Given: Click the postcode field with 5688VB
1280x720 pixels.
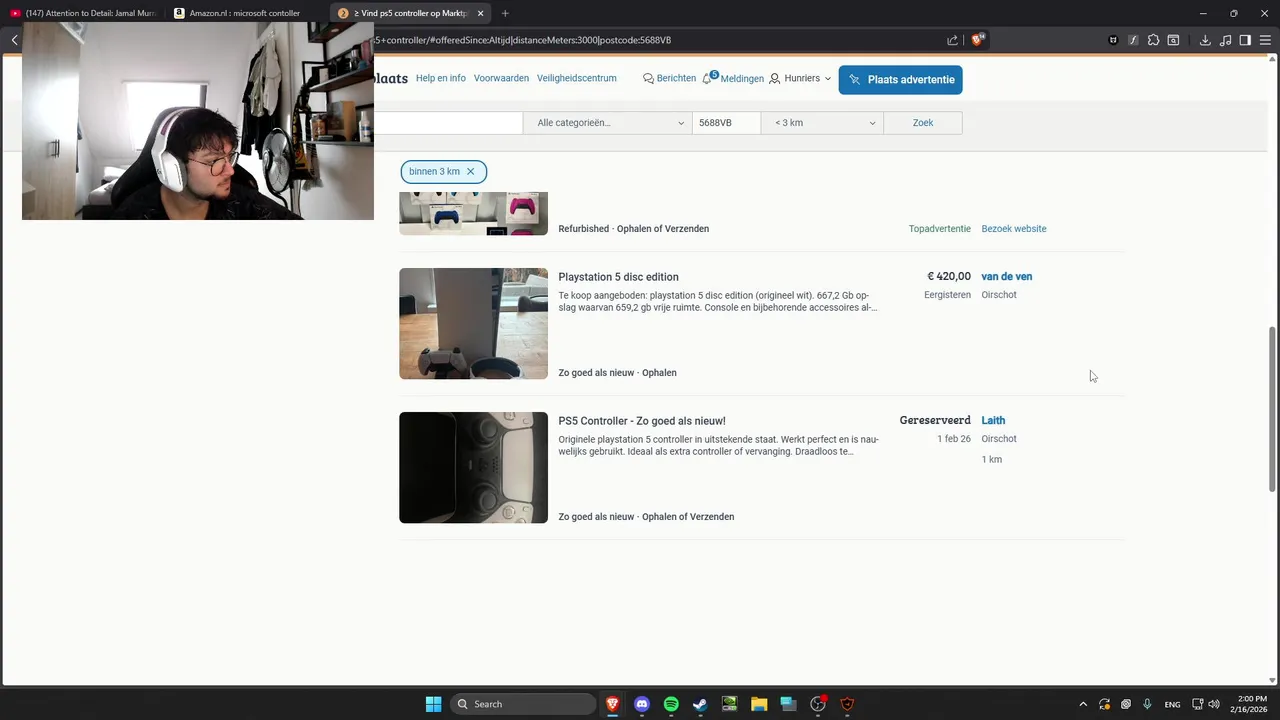Looking at the screenshot, I should pyautogui.click(x=726, y=123).
